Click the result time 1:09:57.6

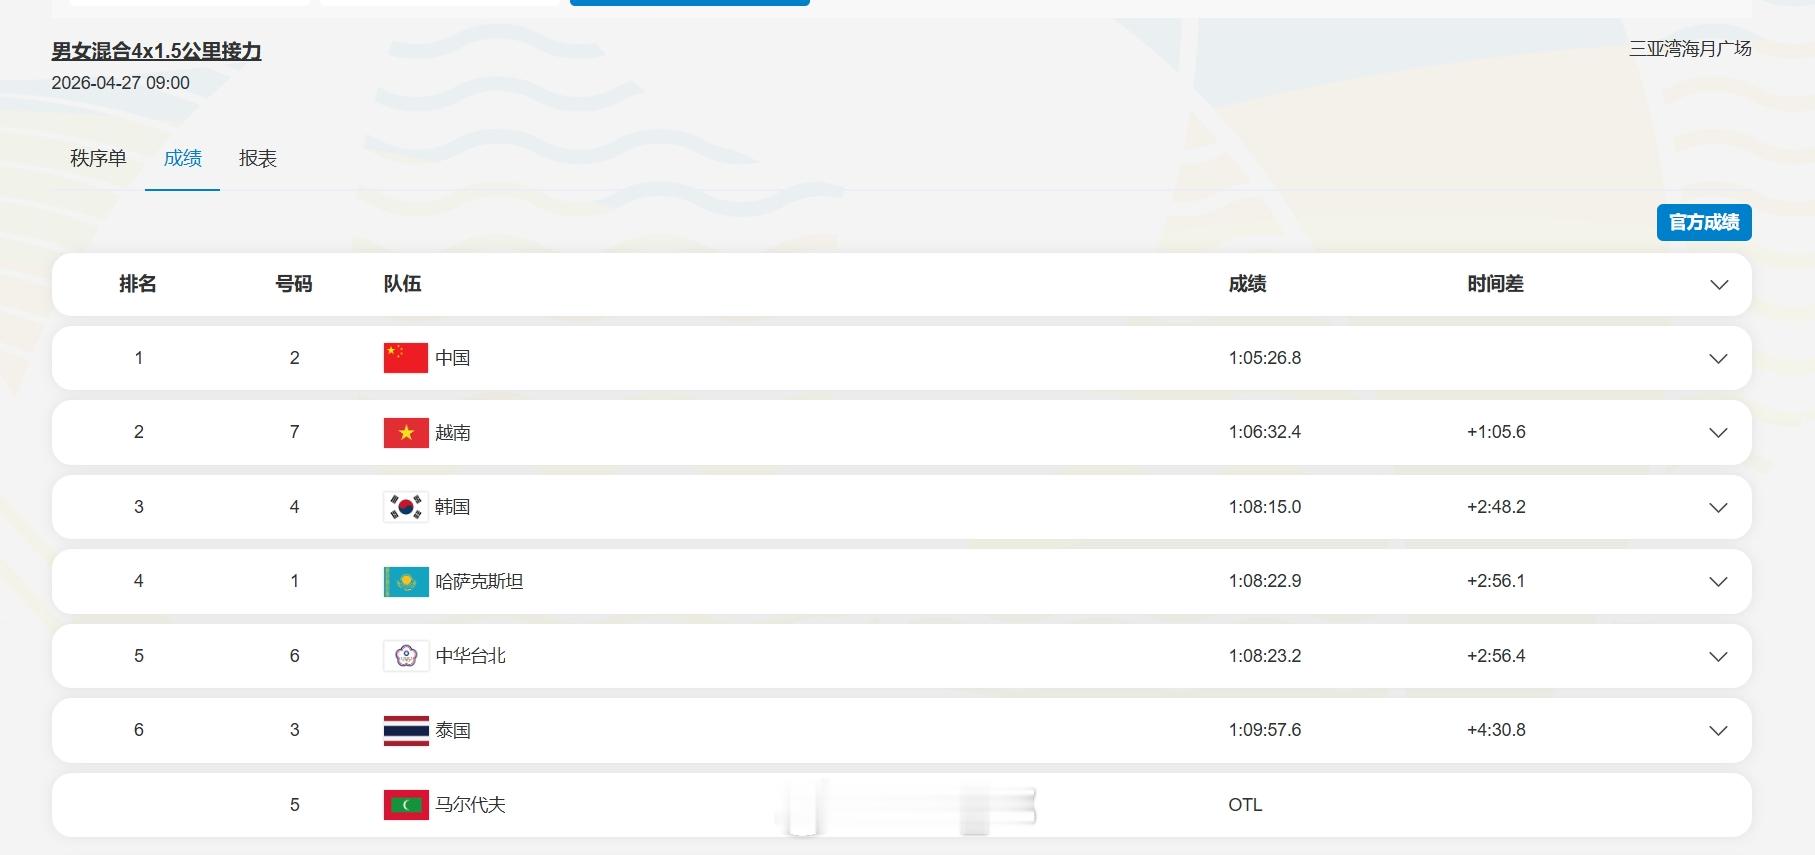tap(1265, 730)
